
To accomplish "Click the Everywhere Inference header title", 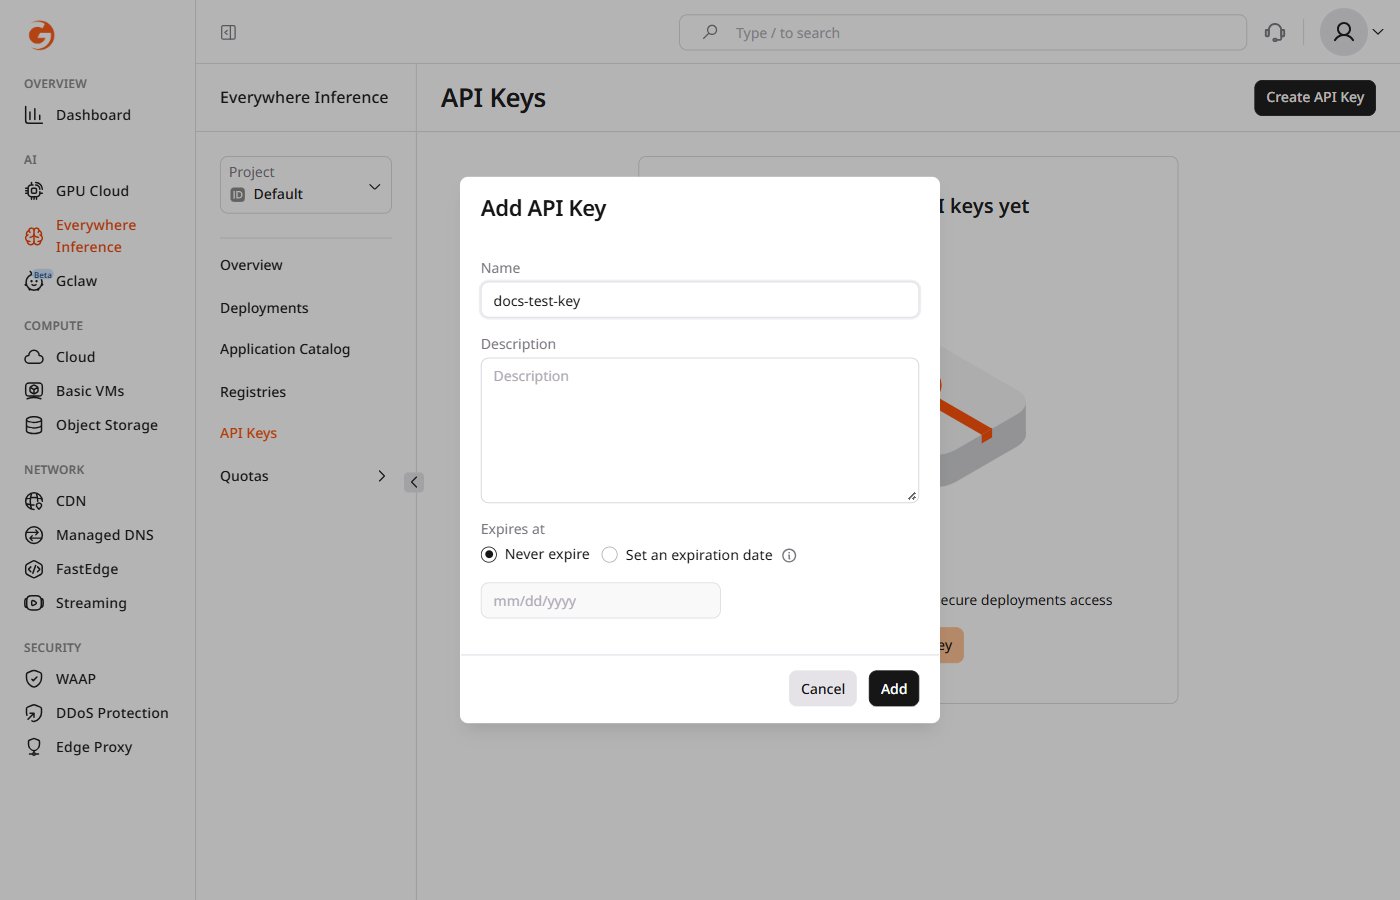I will (304, 97).
